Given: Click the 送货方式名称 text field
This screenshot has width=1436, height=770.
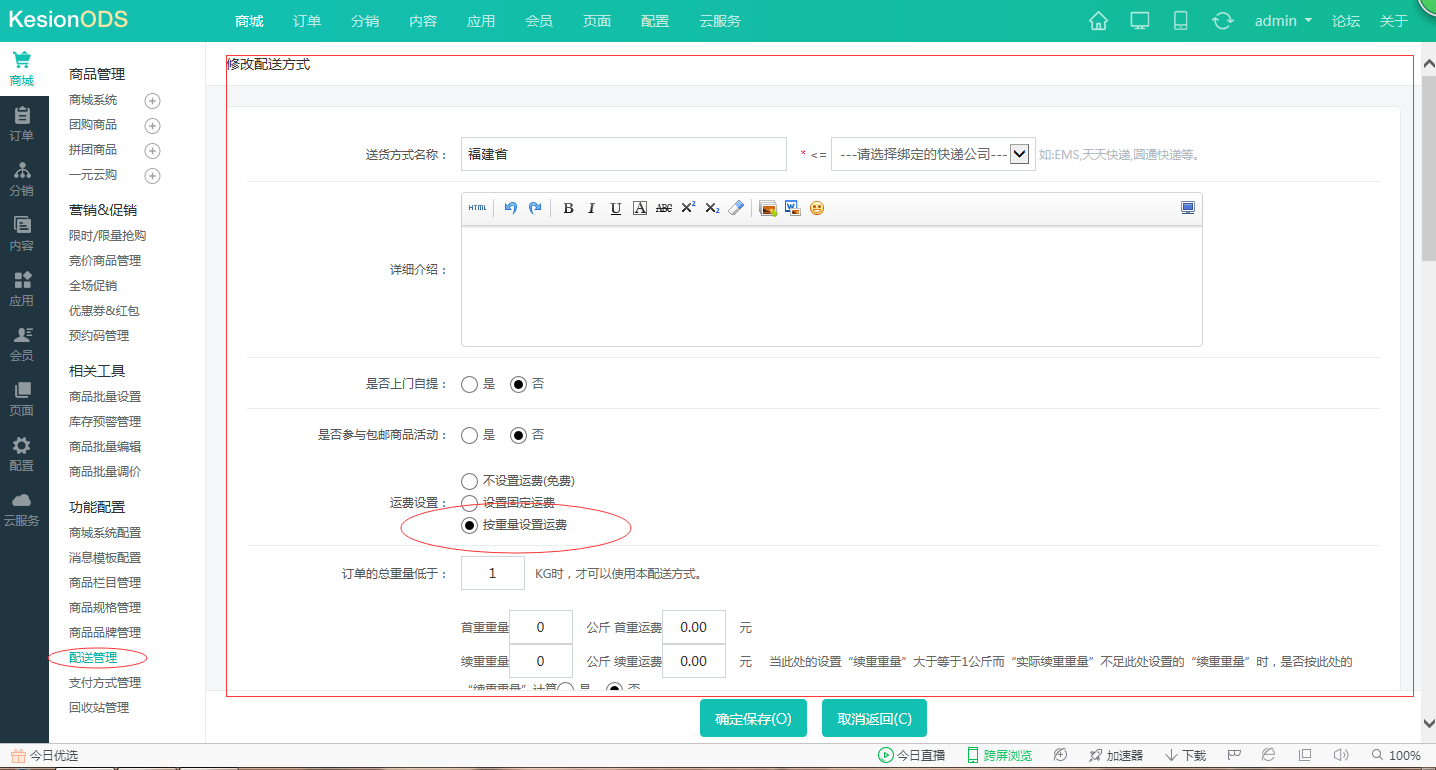Looking at the screenshot, I should coord(624,154).
